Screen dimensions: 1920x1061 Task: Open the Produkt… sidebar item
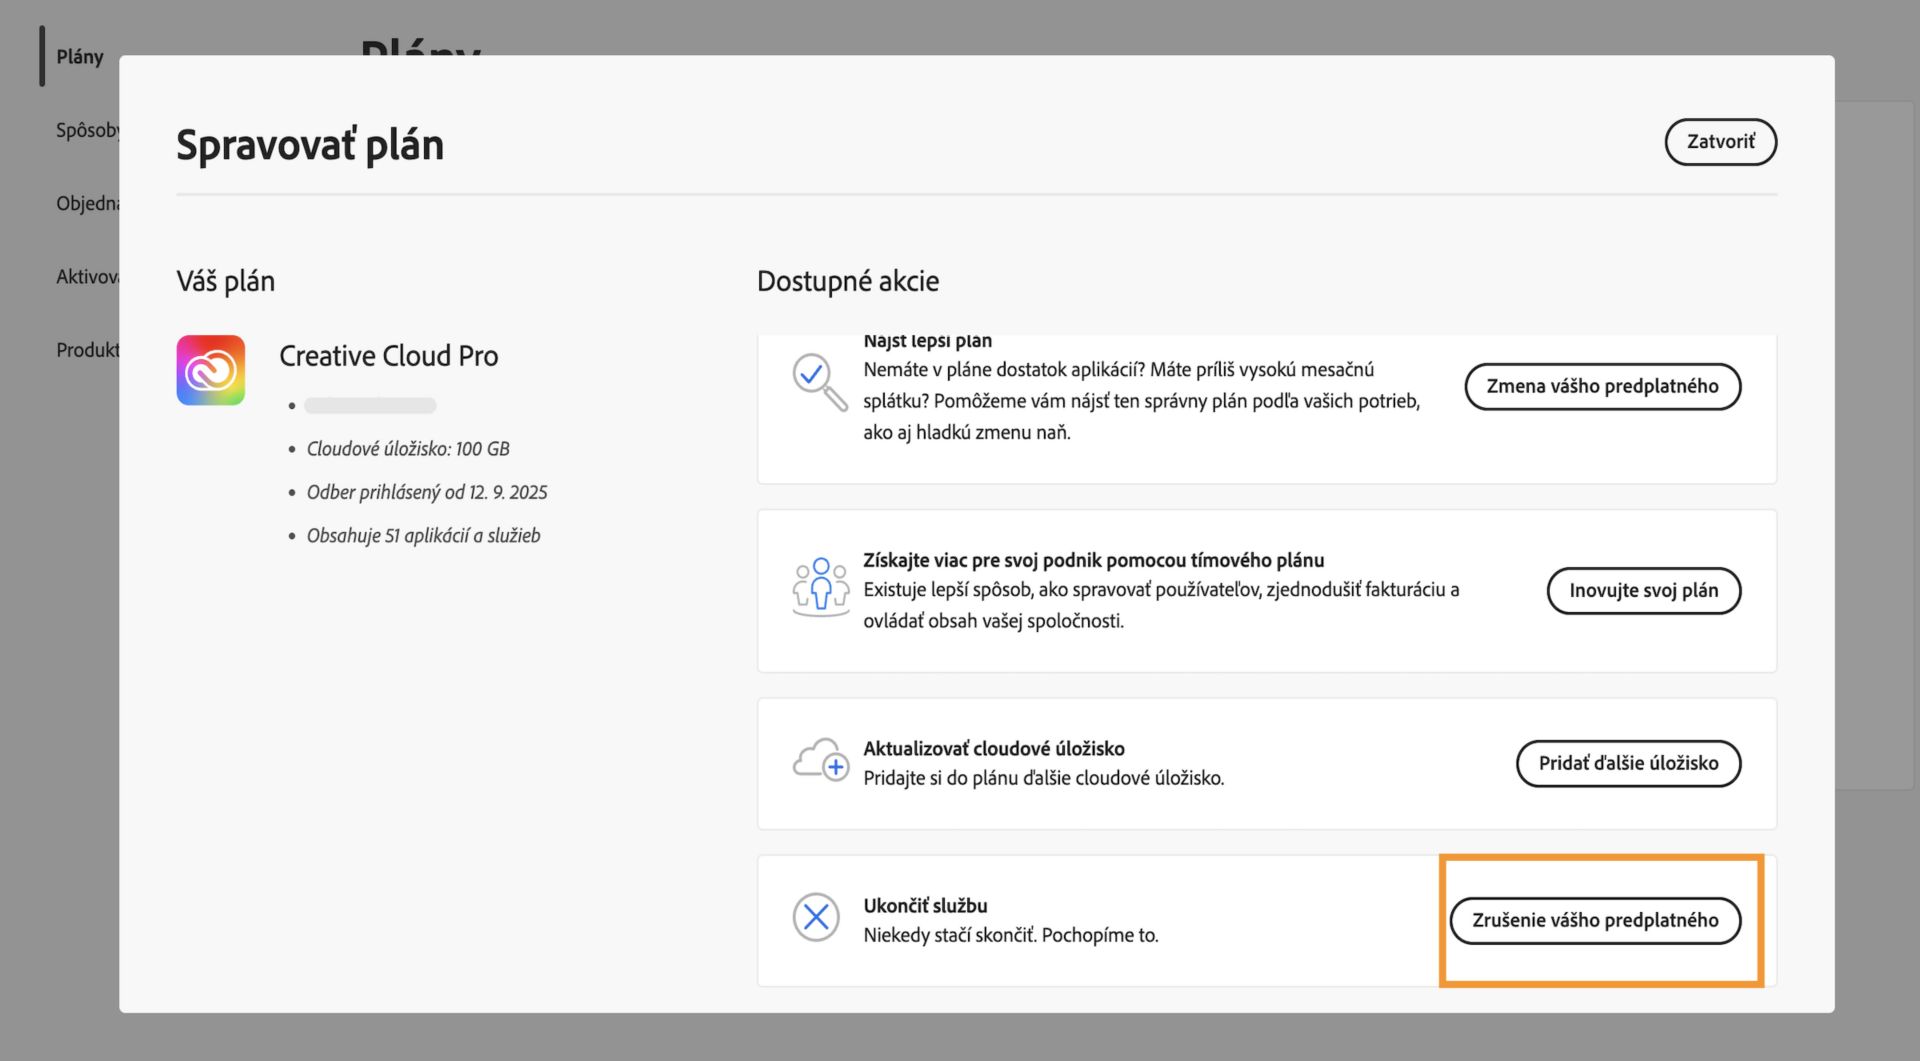pyautogui.click(x=88, y=350)
